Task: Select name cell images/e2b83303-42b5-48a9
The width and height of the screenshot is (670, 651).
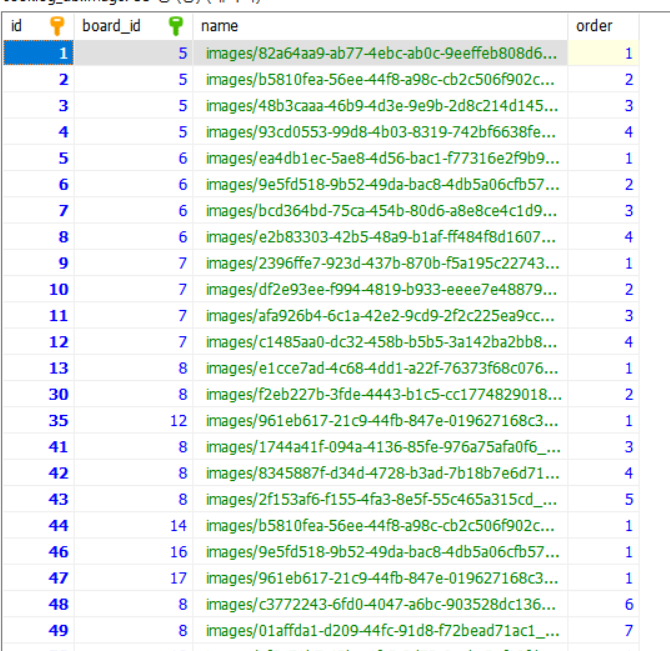Action: [380, 237]
